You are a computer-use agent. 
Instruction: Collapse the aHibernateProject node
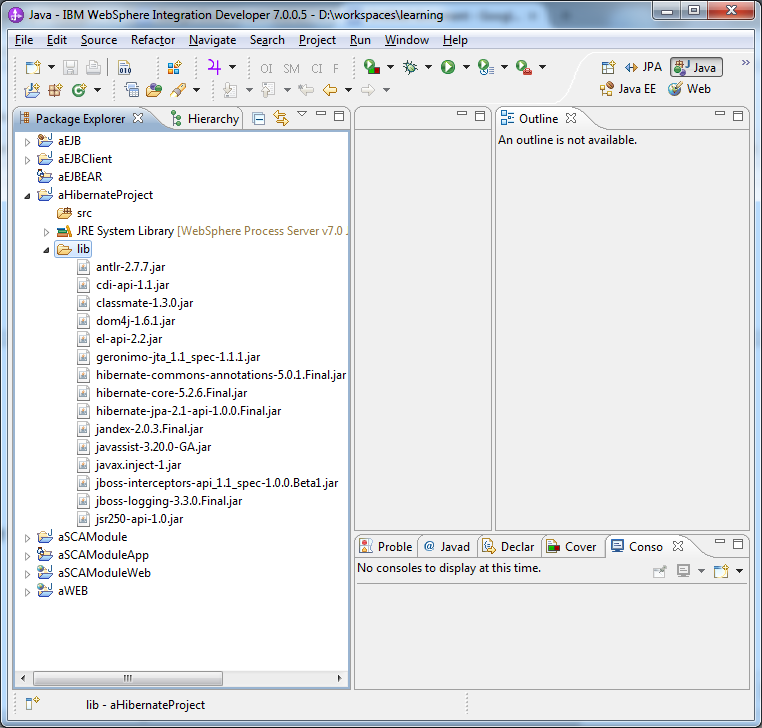pos(27,196)
